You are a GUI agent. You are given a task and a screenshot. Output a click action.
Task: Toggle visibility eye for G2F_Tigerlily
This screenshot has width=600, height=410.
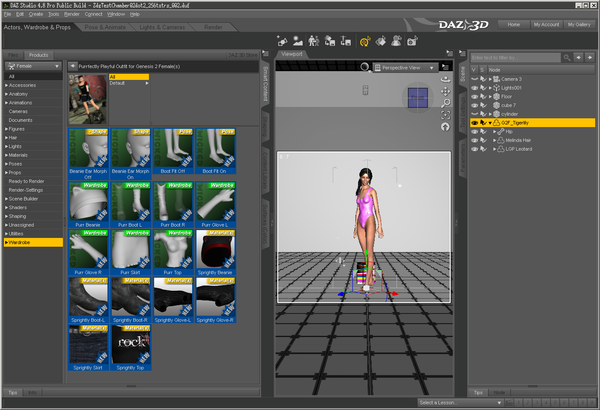click(474, 123)
